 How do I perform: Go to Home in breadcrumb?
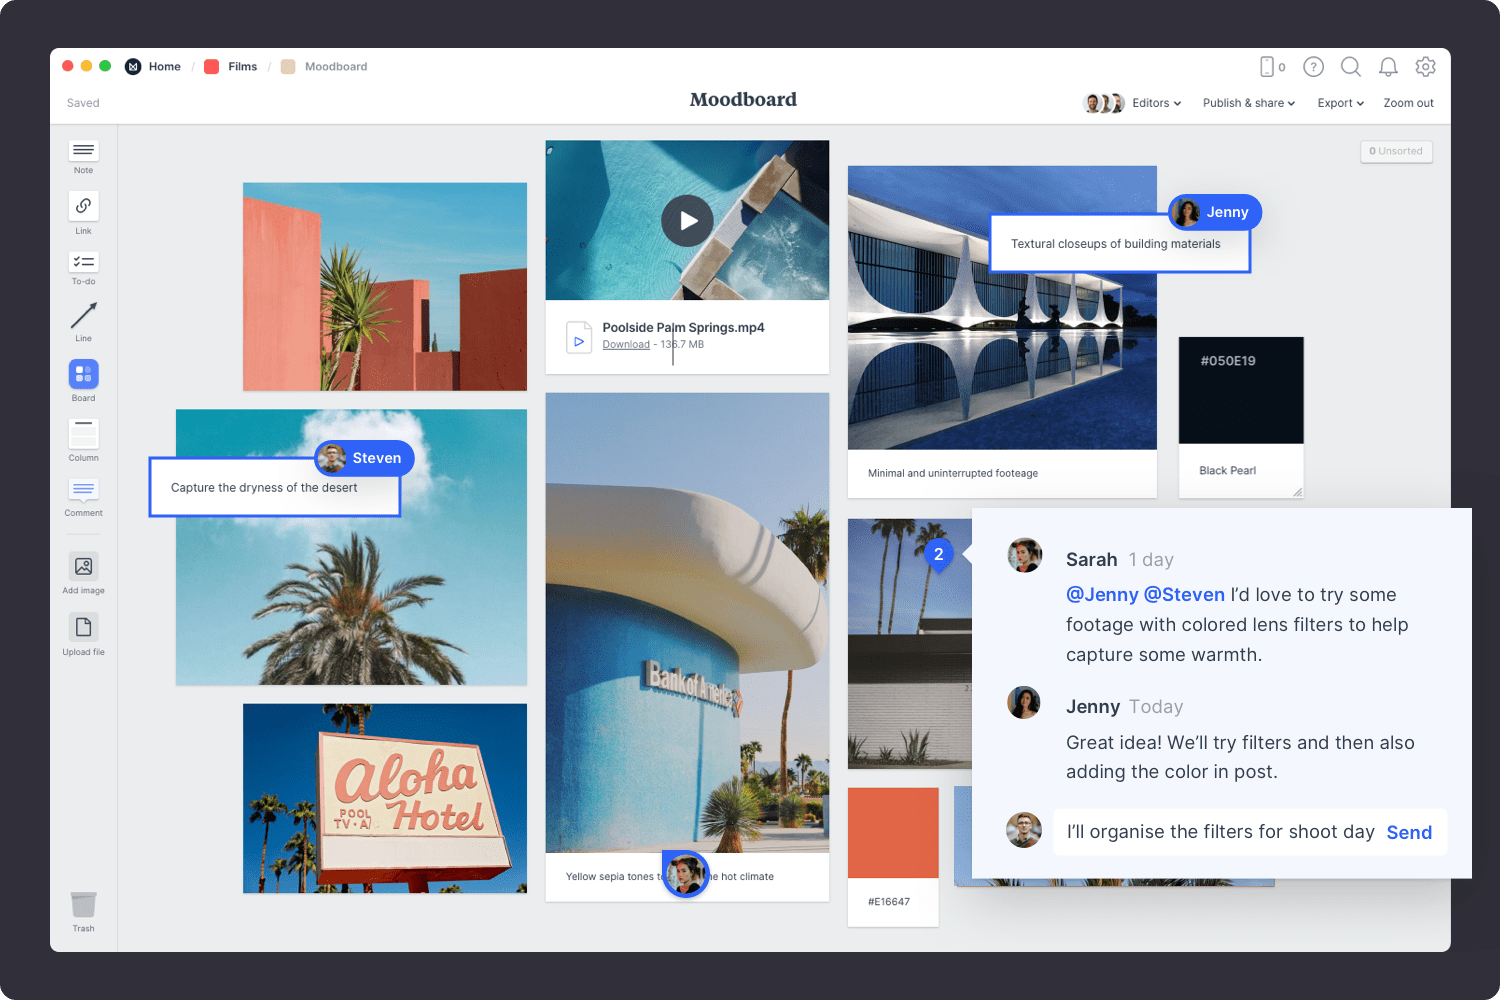click(164, 67)
